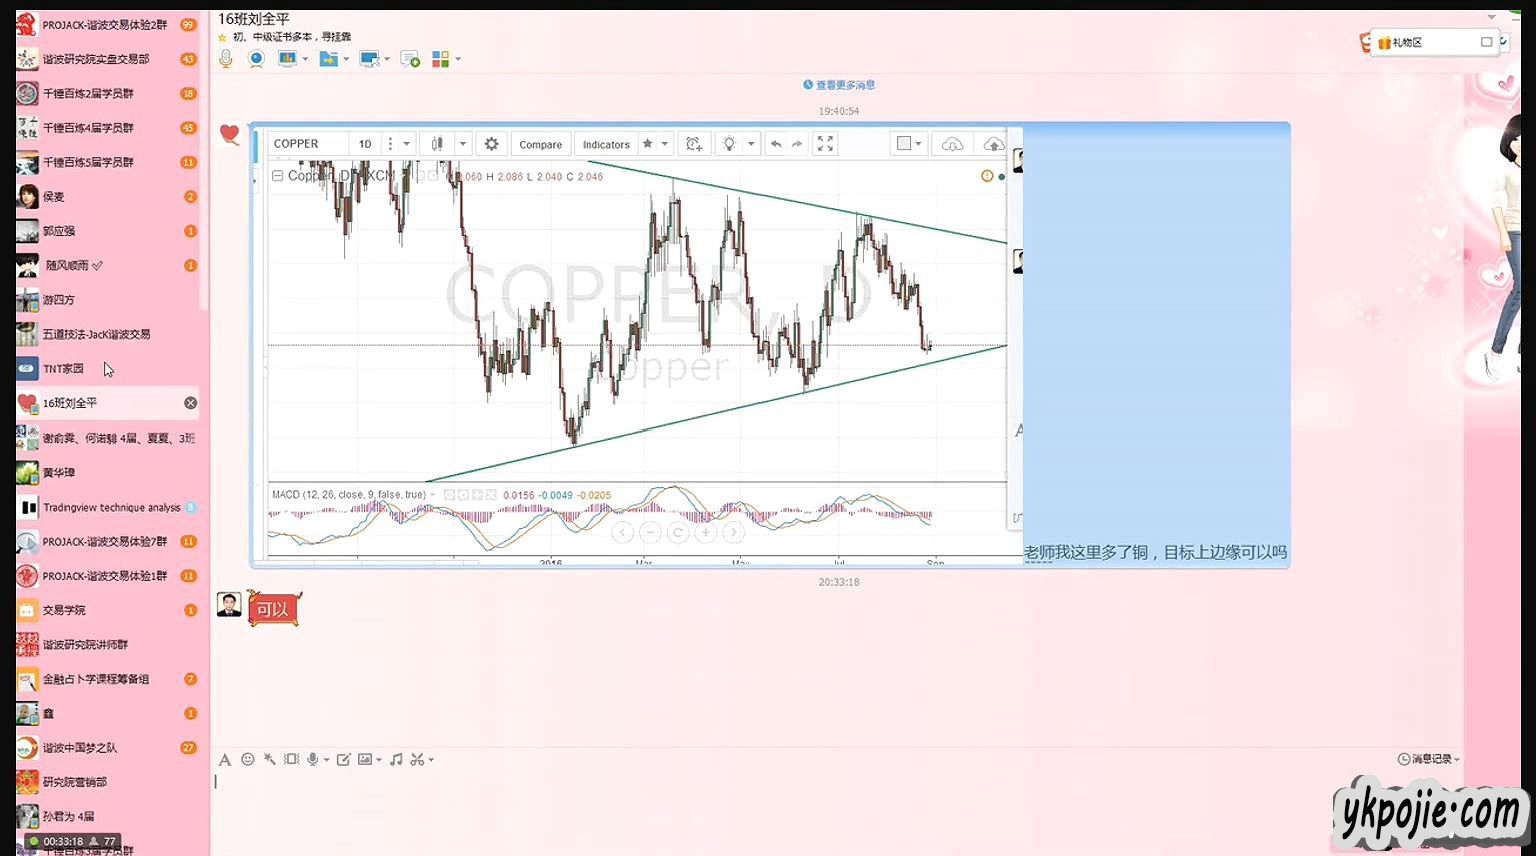Close the 16班刘全平 chat session
This screenshot has height=856, width=1536.
click(x=190, y=403)
